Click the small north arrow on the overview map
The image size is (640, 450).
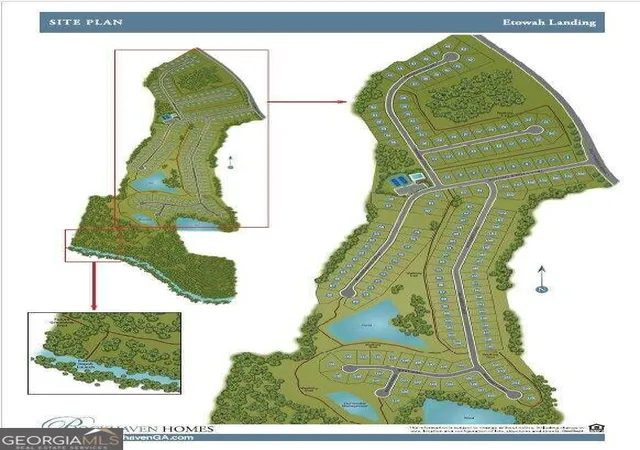tap(231, 163)
